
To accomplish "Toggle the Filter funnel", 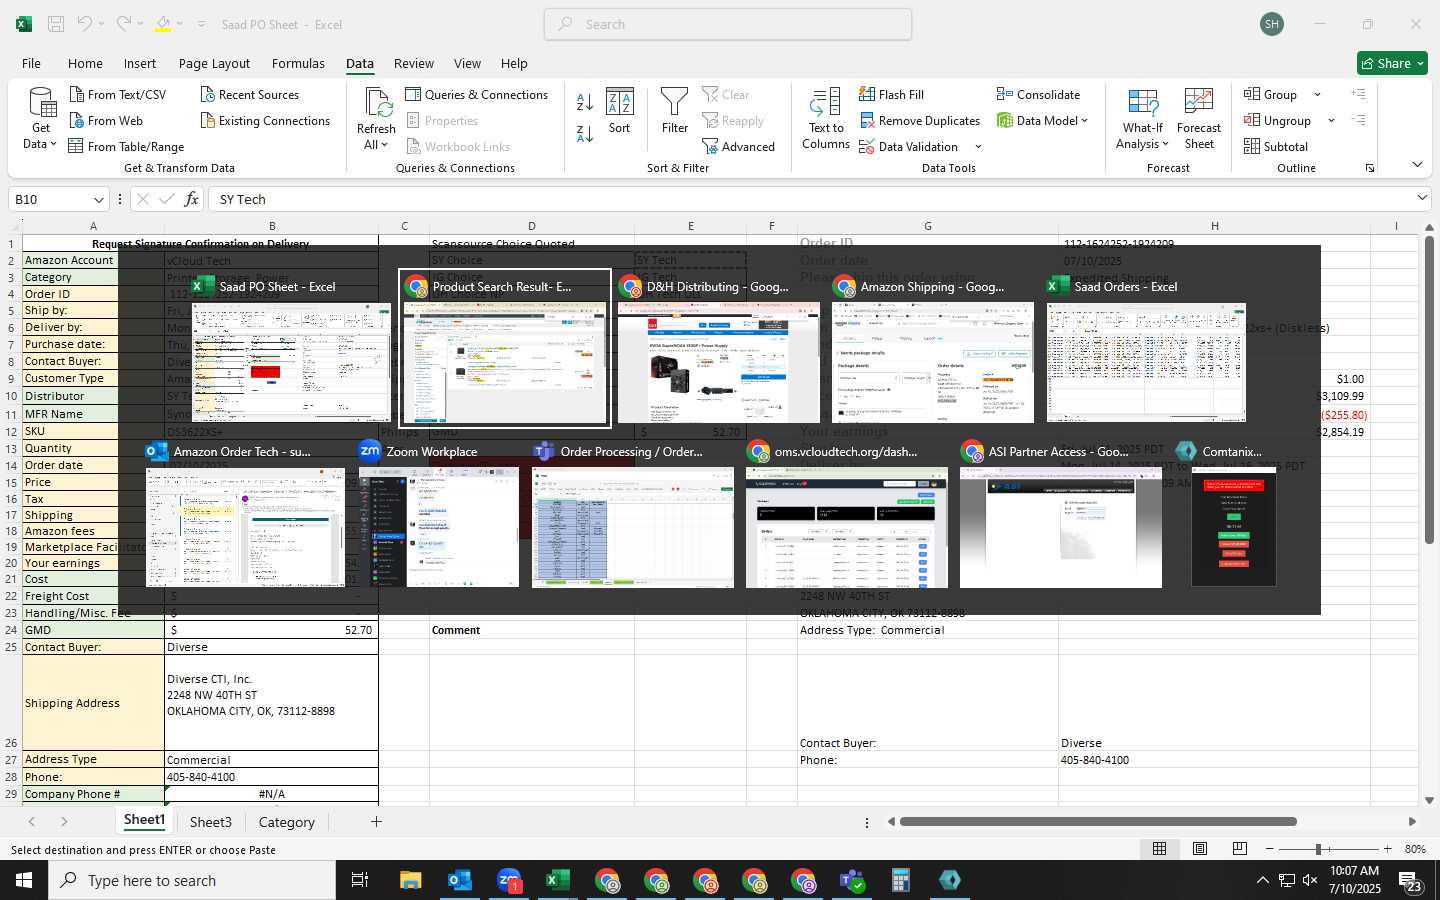I will pyautogui.click(x=675, y=111).
